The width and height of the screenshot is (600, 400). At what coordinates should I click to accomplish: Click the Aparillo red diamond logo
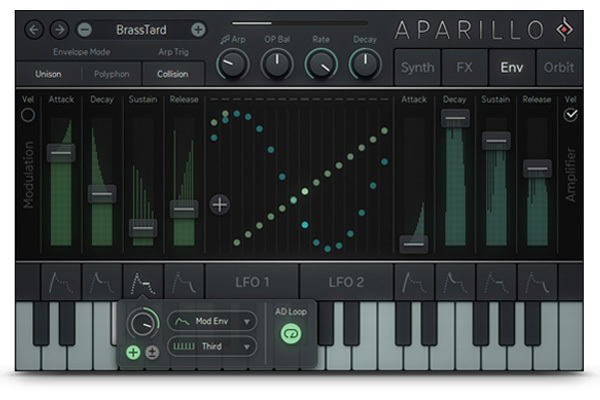click(564, 29)
